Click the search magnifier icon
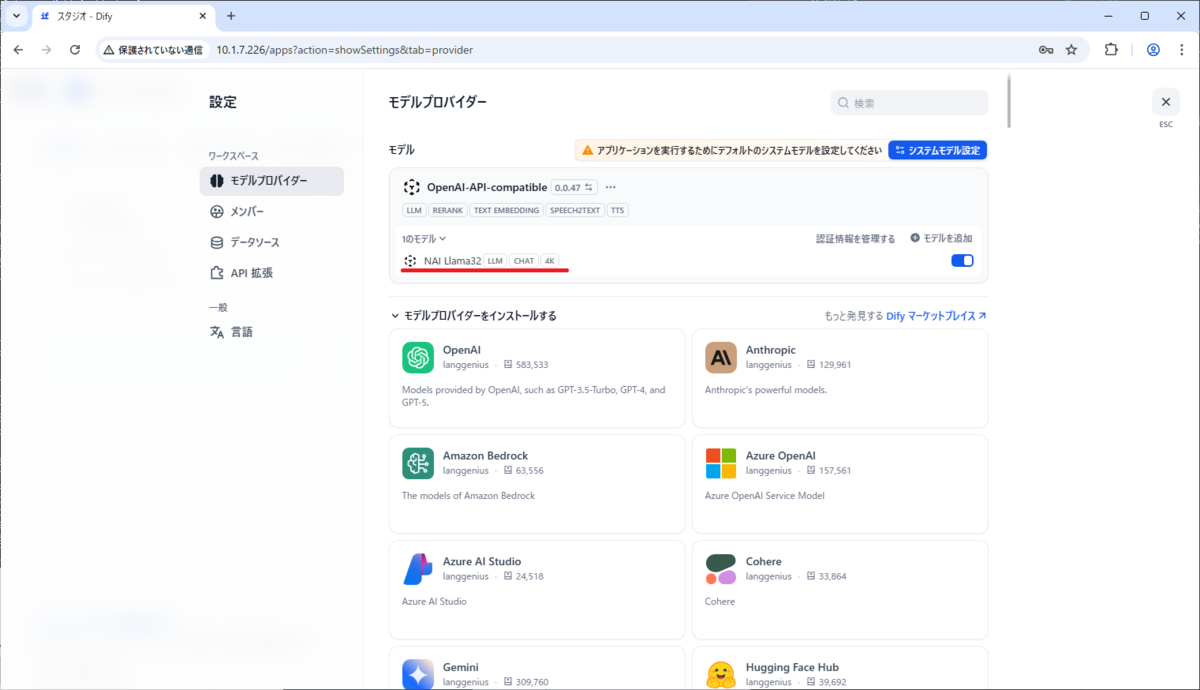Image resolution: width=1200 pixels, height=690 pixels. (845, 103)
